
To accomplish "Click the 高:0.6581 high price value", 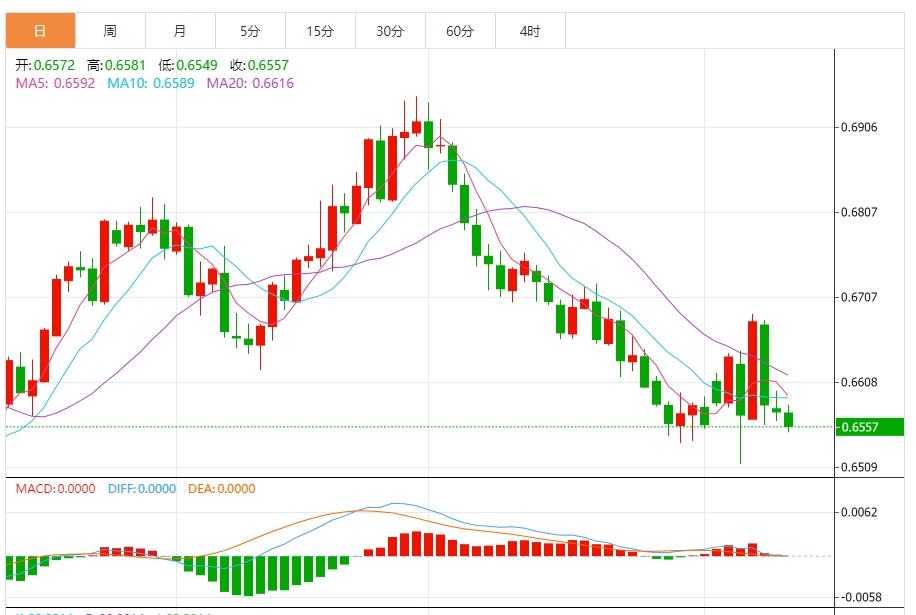I will (116, 65).
